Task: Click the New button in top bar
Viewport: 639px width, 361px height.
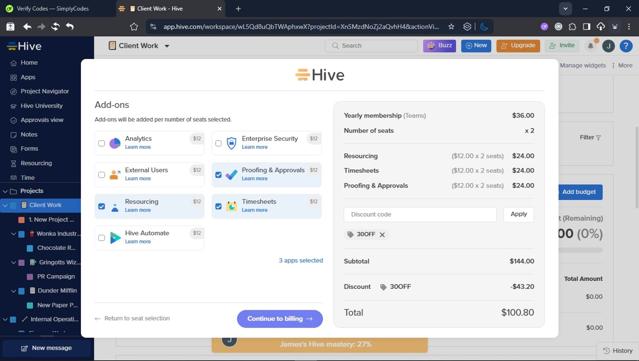Action: click(x=476, y=46)
